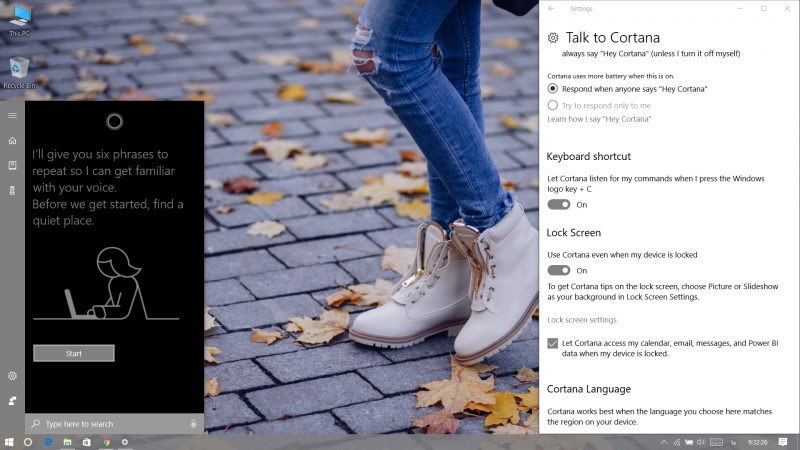Click the Cortana Language heading
Image resolution: width=800 pixels, height=450 pixels.
[588, 389]
